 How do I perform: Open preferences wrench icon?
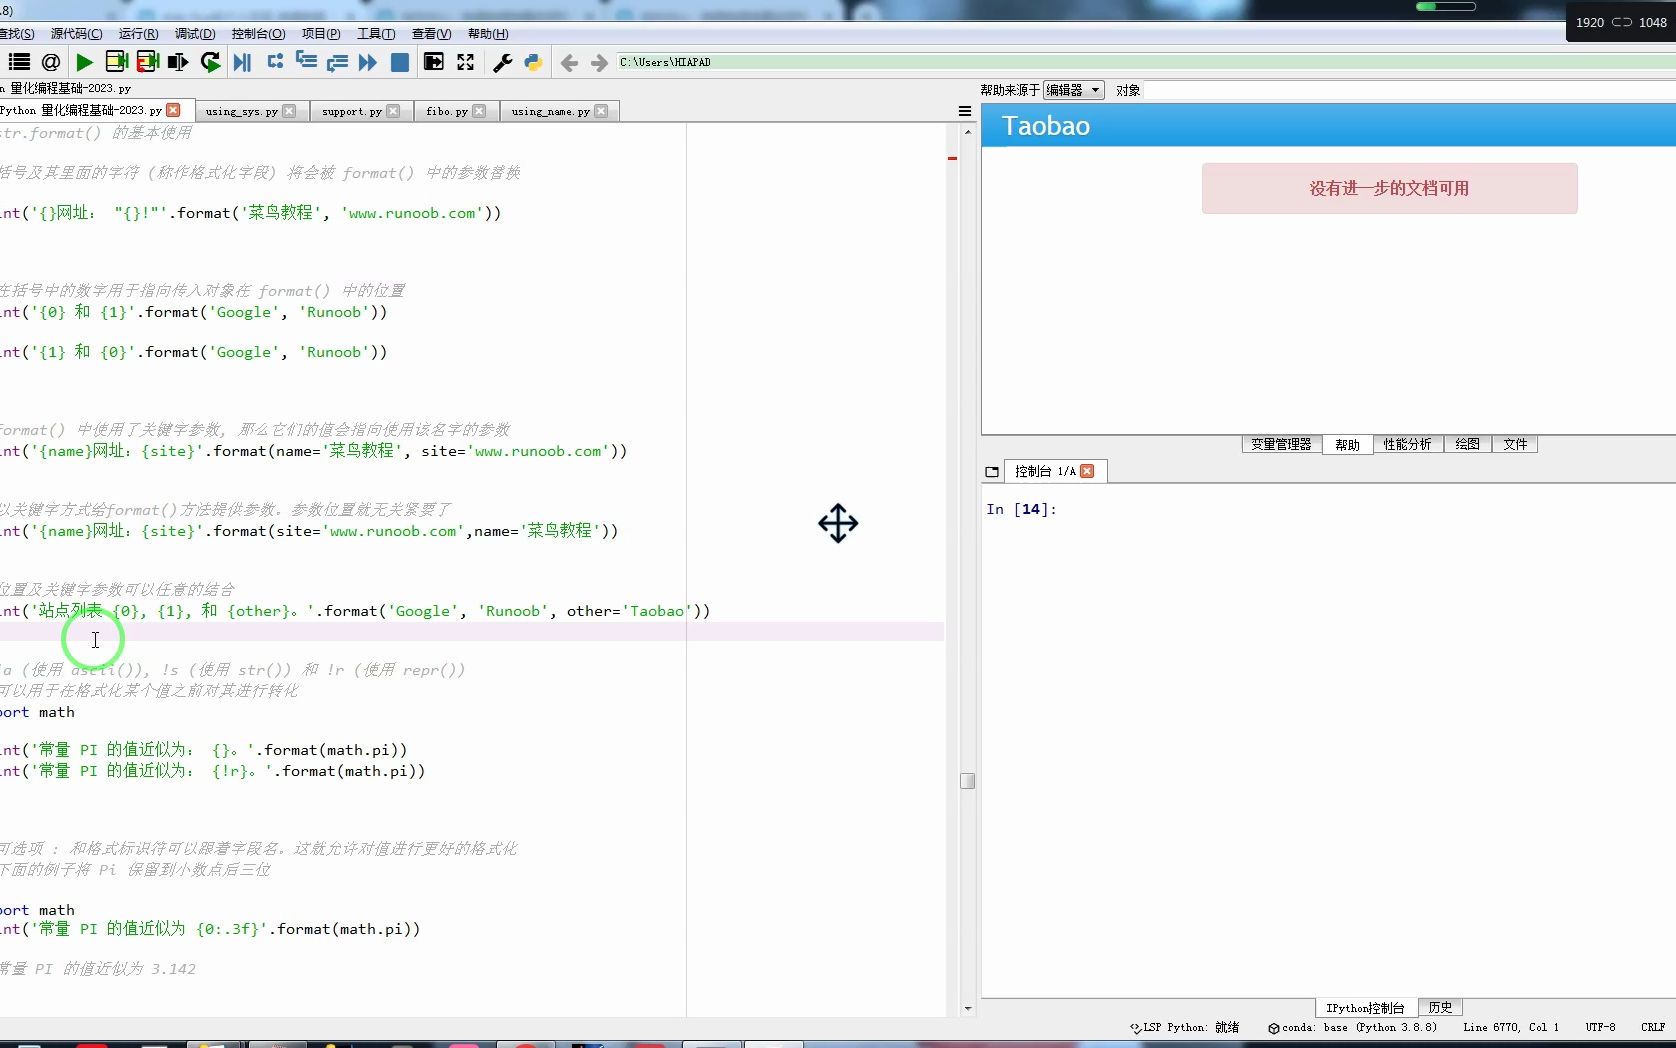503,62
